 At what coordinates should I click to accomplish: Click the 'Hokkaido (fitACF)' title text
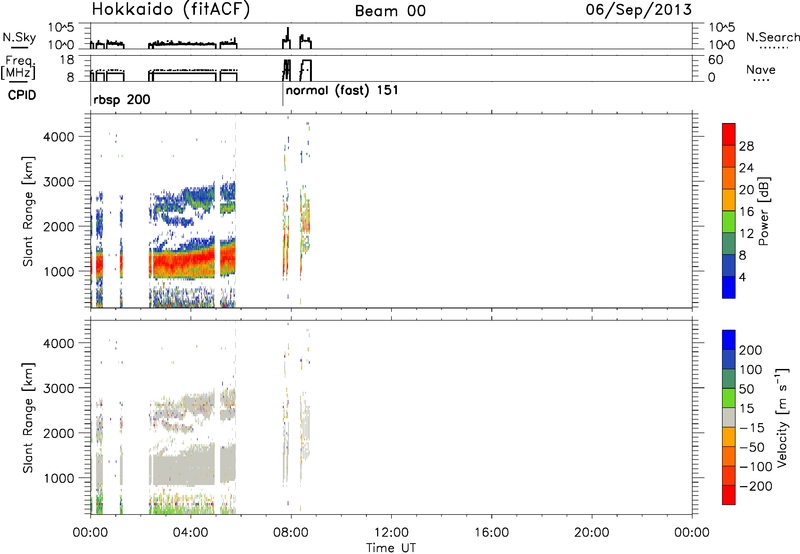tap(171, 9)
